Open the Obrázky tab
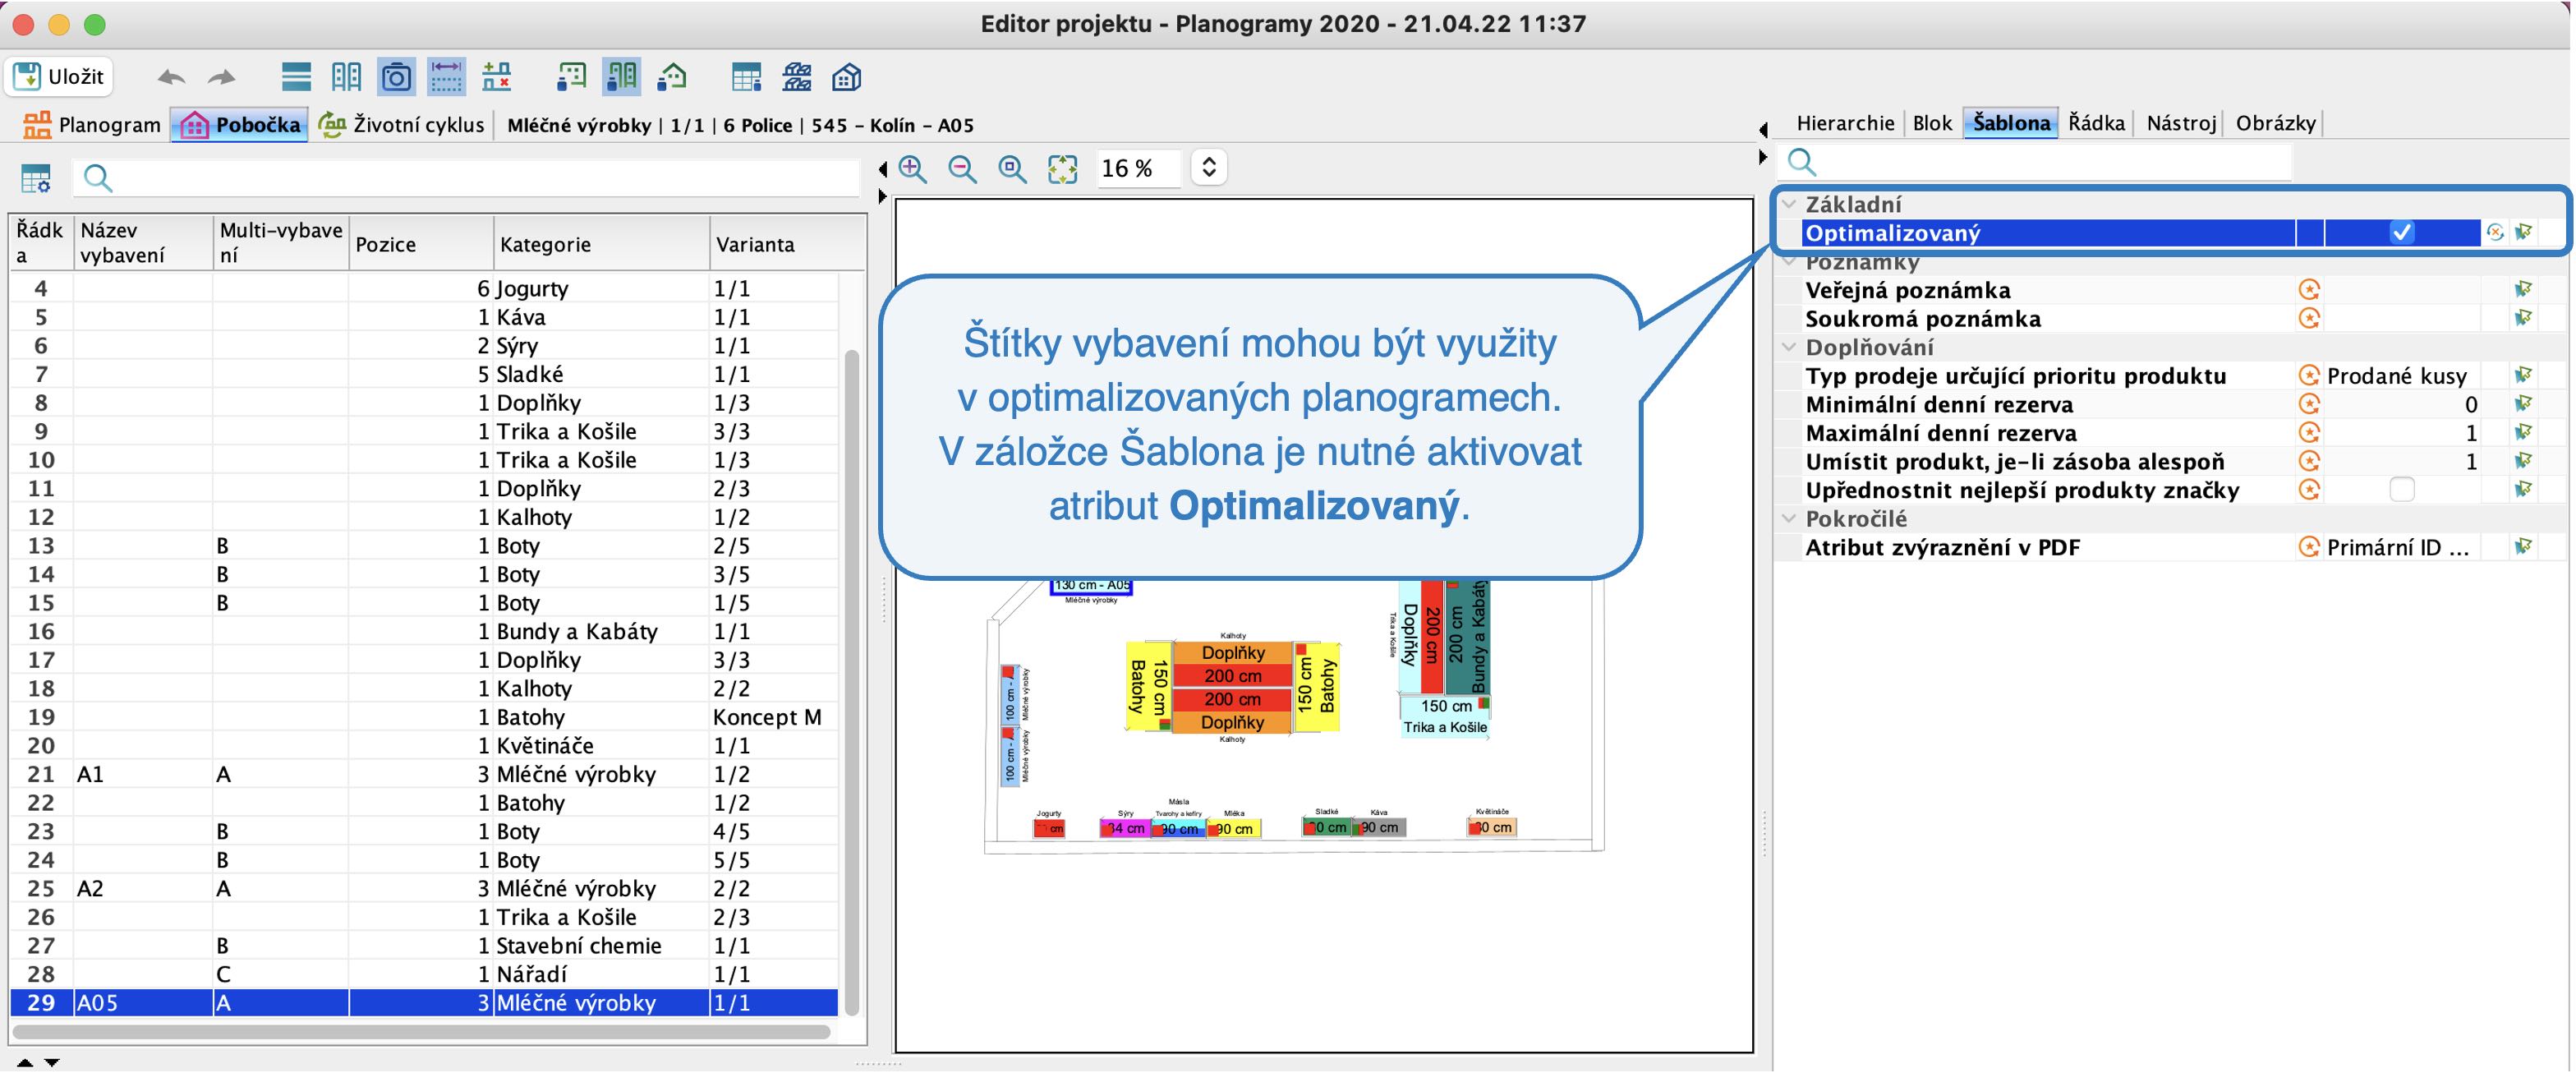 [2275, 123]
